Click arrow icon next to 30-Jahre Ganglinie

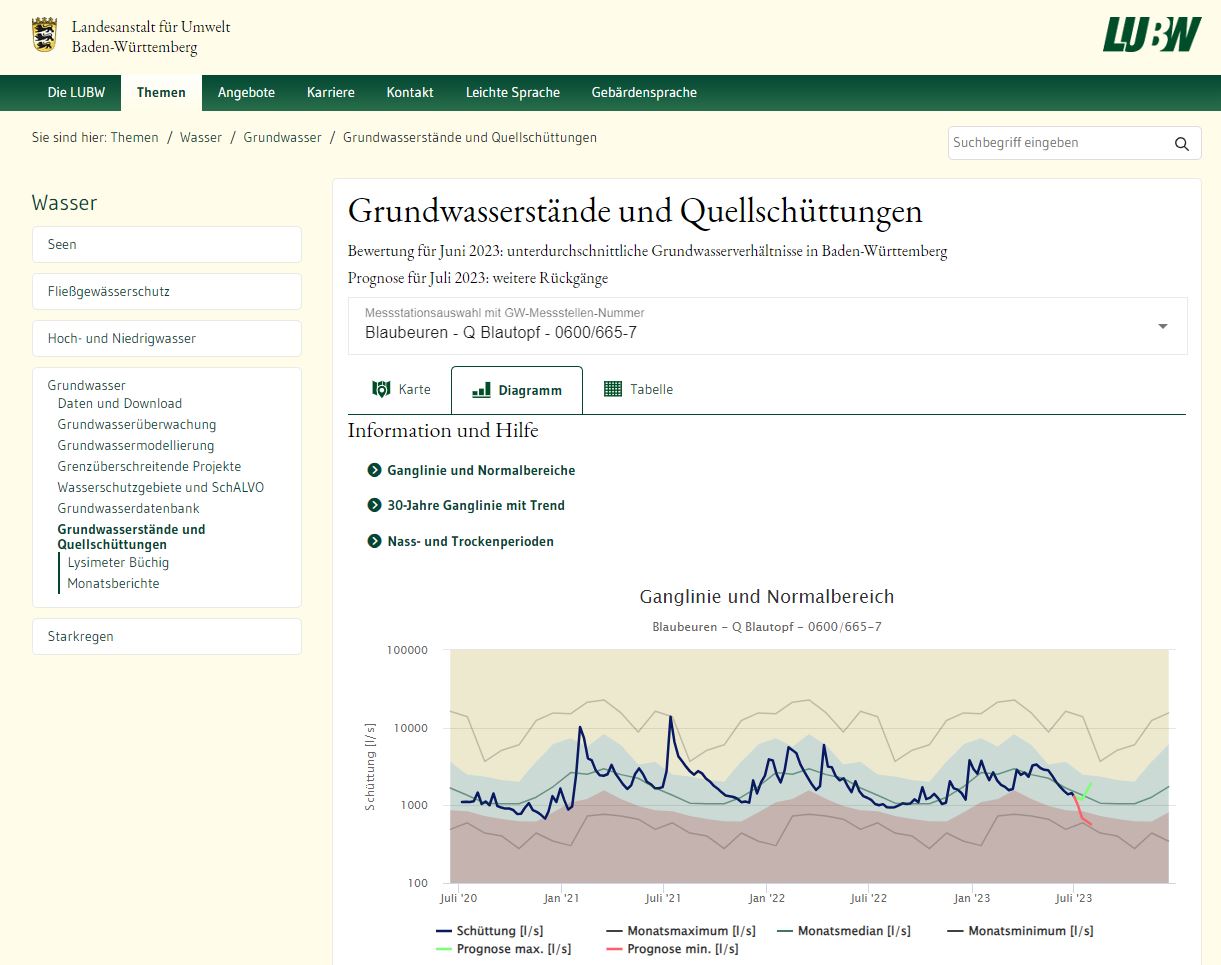pos(375,506)
